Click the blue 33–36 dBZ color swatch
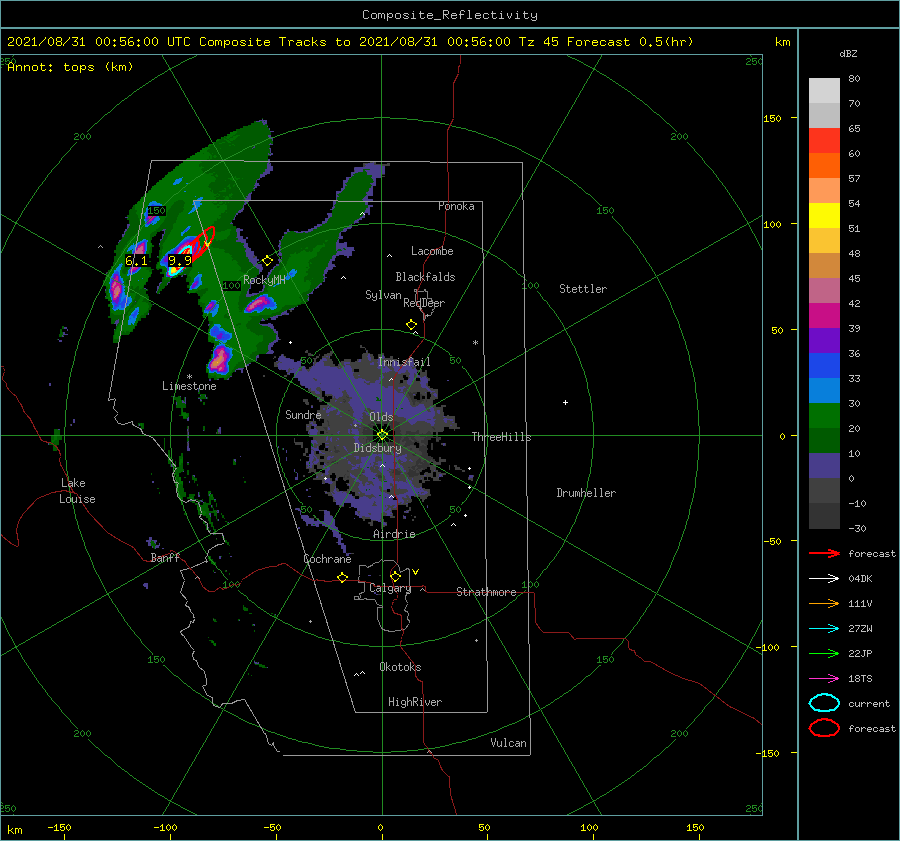The height and width of the screenshot is (841, 900). point(824,366)
